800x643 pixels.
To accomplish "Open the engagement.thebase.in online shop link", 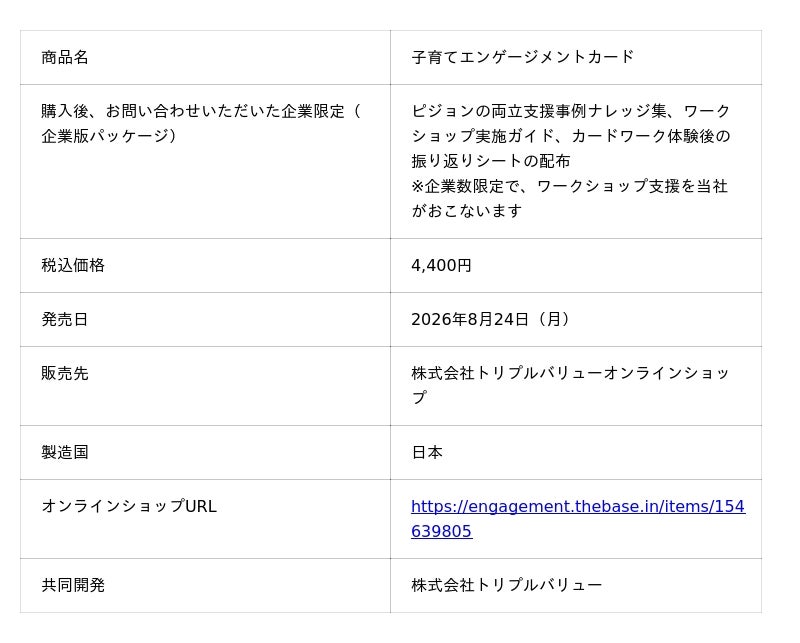I will (578, 518).
